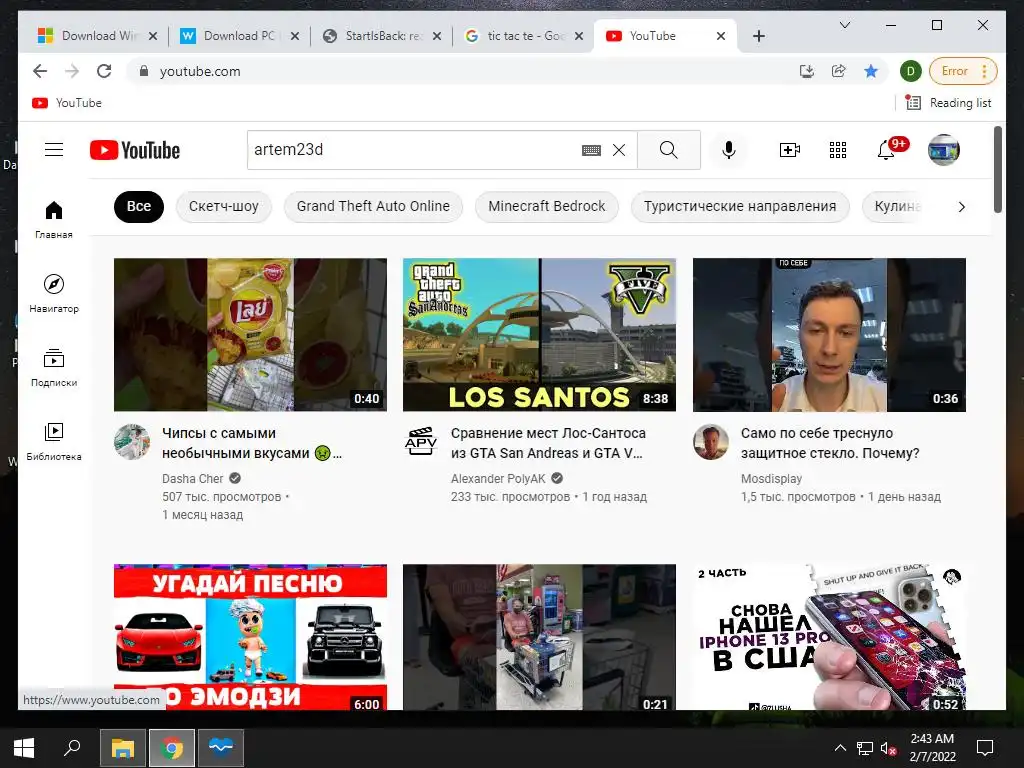Open Chrome Error update menu
The image size is (1024, 768).
pos(963,71)
